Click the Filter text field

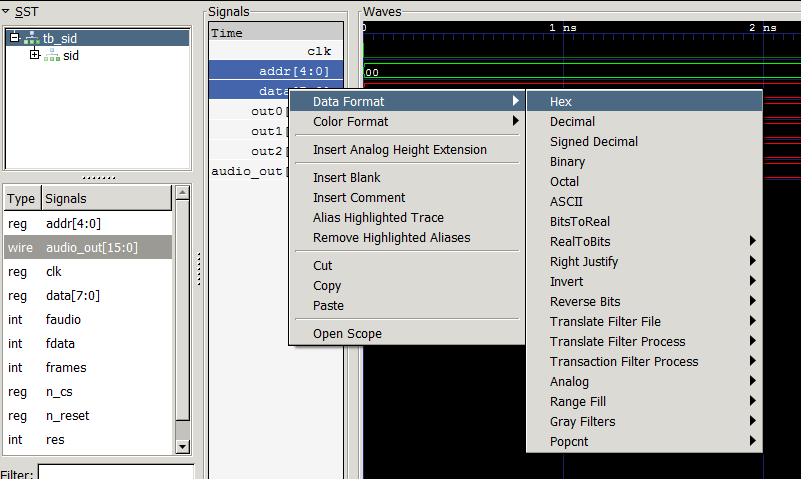coord(115,472)
